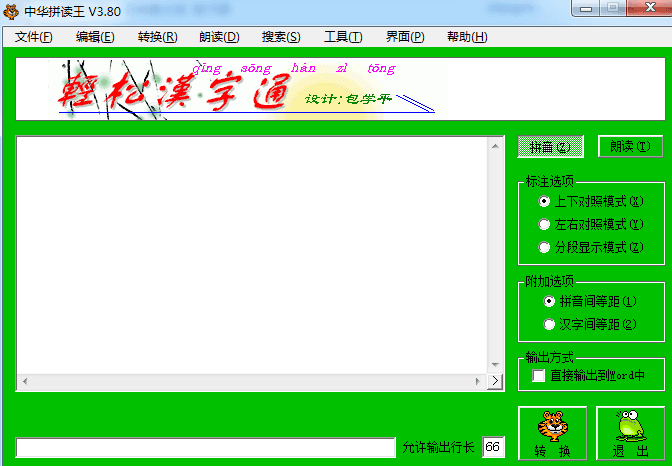This screenshot has height=466, width=672.
Task: Click the 拼音(Z) button
Action: coord(550,147)
